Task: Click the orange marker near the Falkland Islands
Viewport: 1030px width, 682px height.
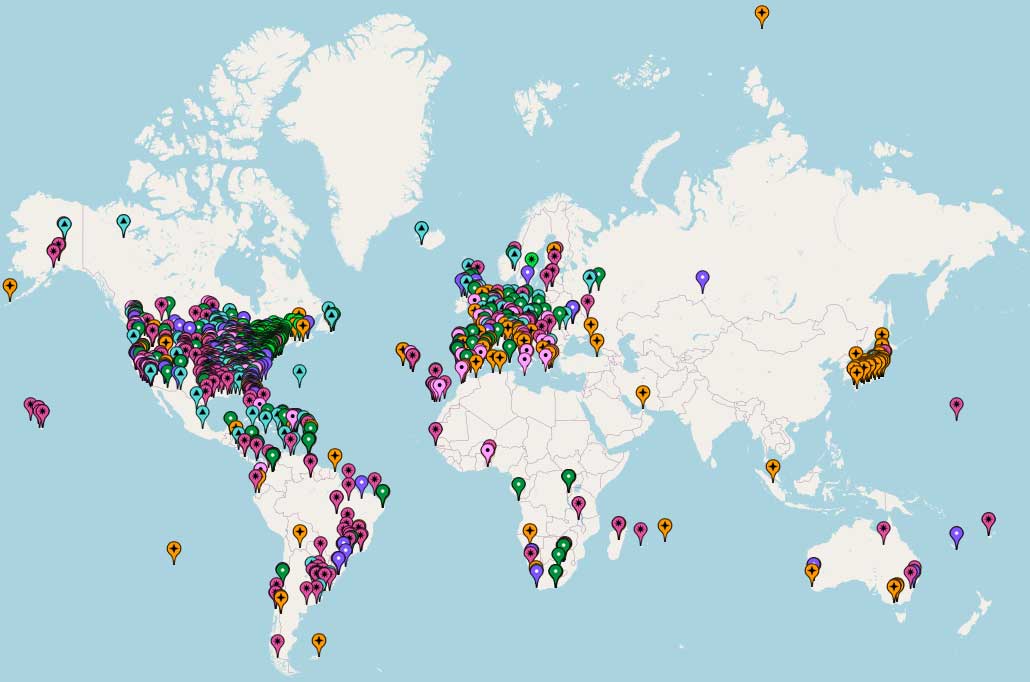Action: [x=318, y=641]
